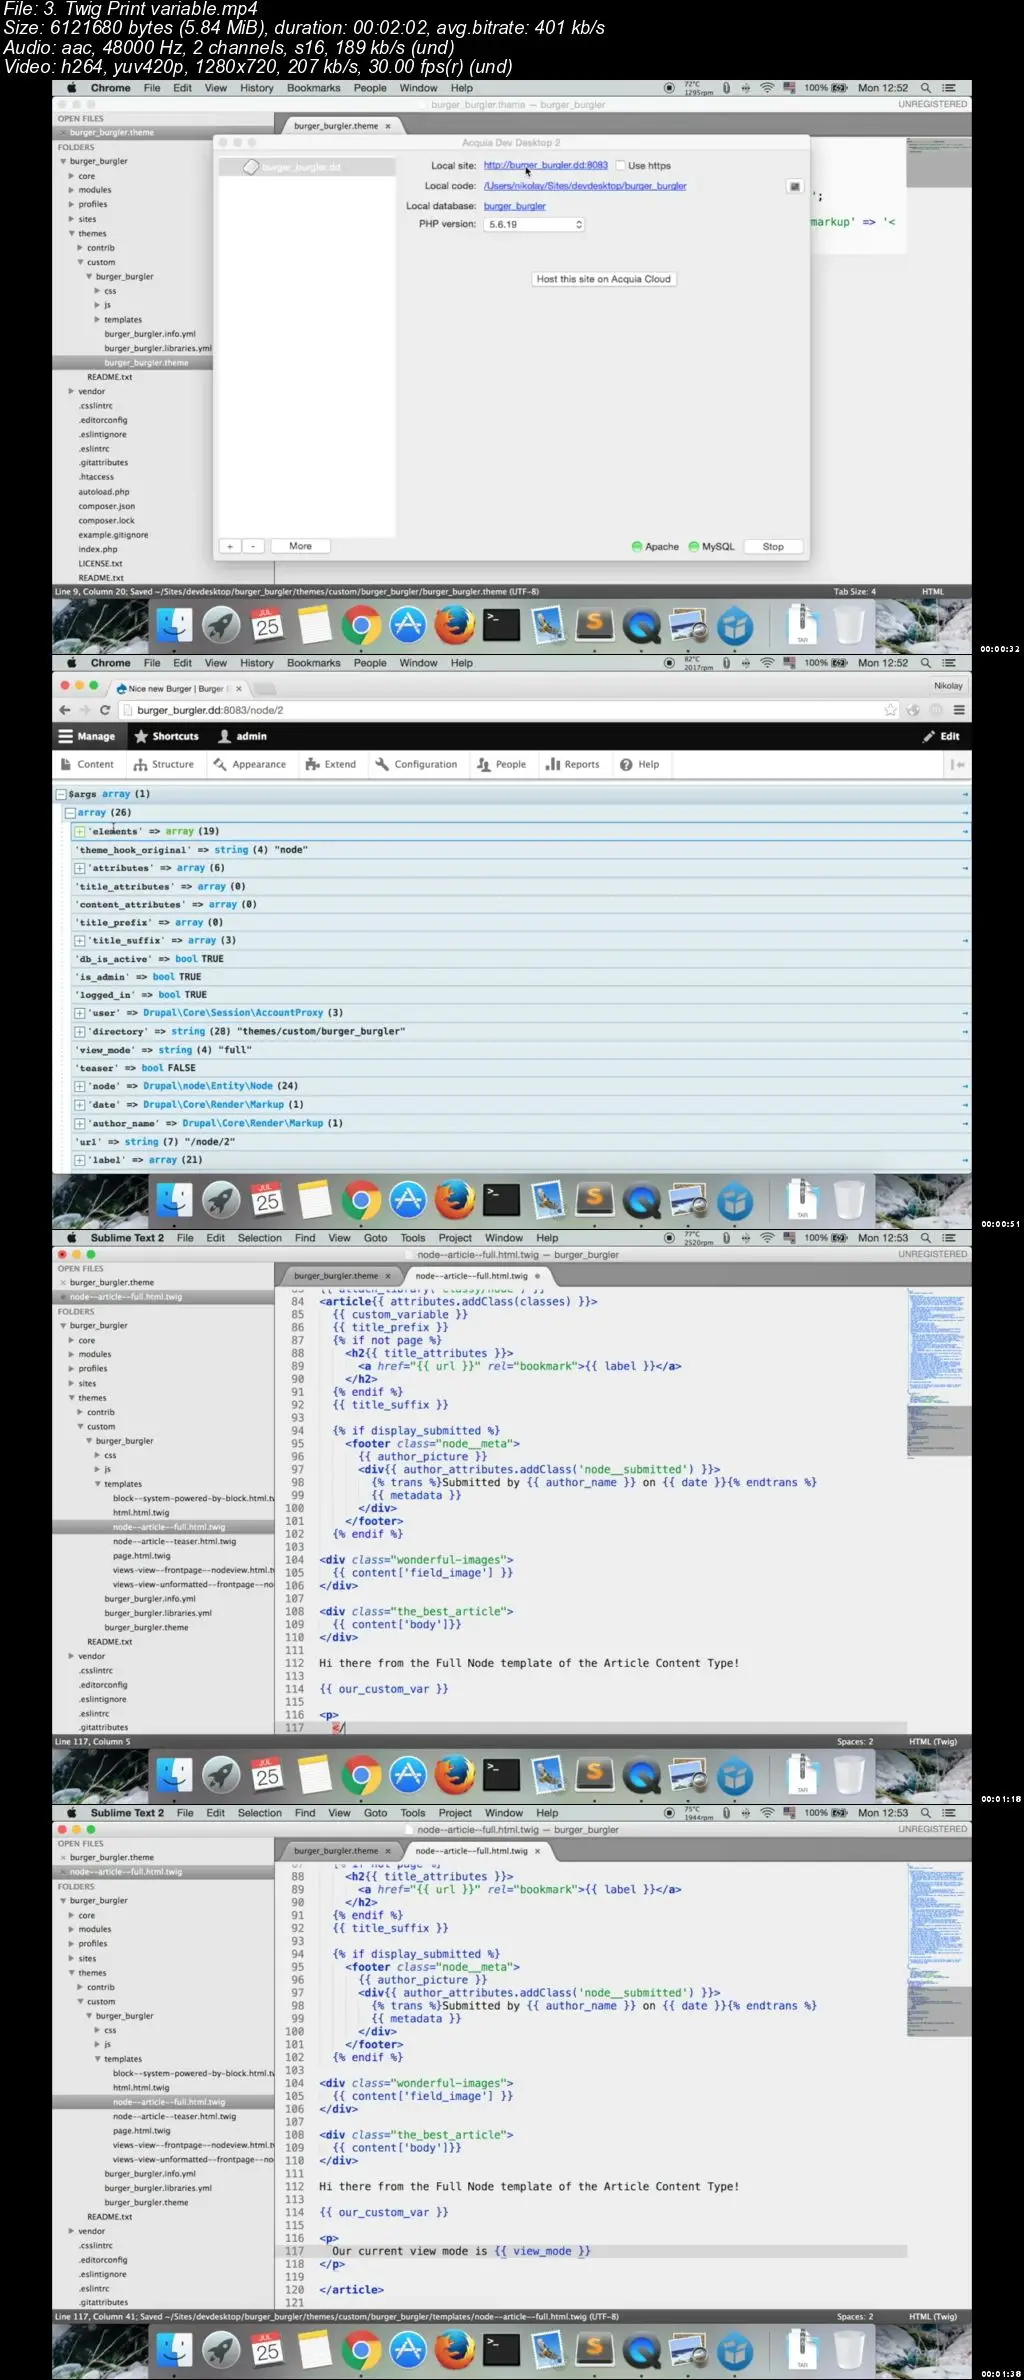Image resolution: width=1024 pixels, height=2380 pixels.
Task: Click burger_burgler.dd site icon in Acquia list
Action: tap(252, 167)
